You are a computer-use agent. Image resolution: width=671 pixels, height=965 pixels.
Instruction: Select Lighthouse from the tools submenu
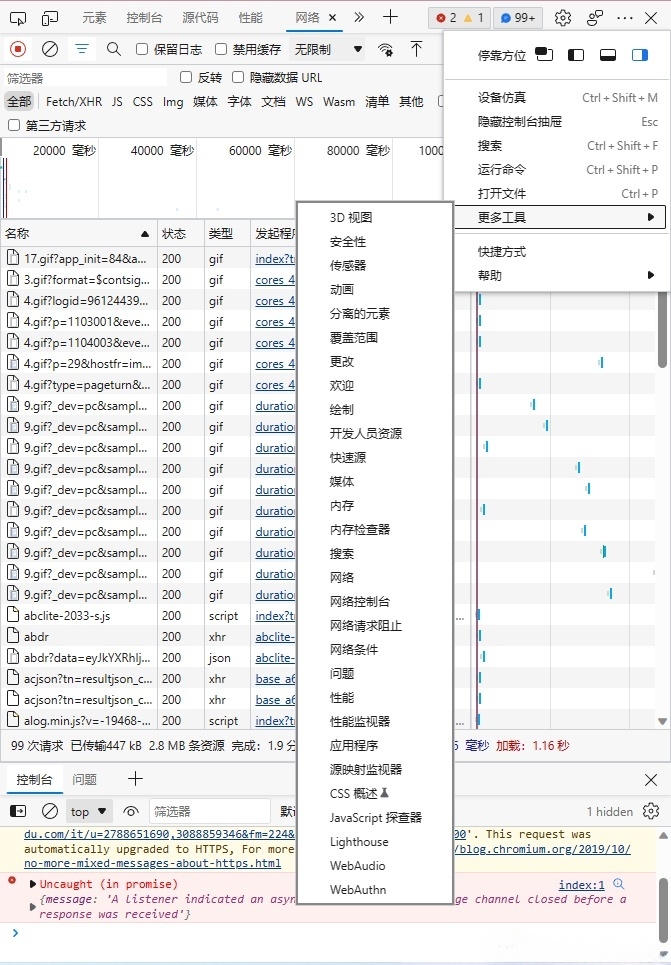(359, 842)
